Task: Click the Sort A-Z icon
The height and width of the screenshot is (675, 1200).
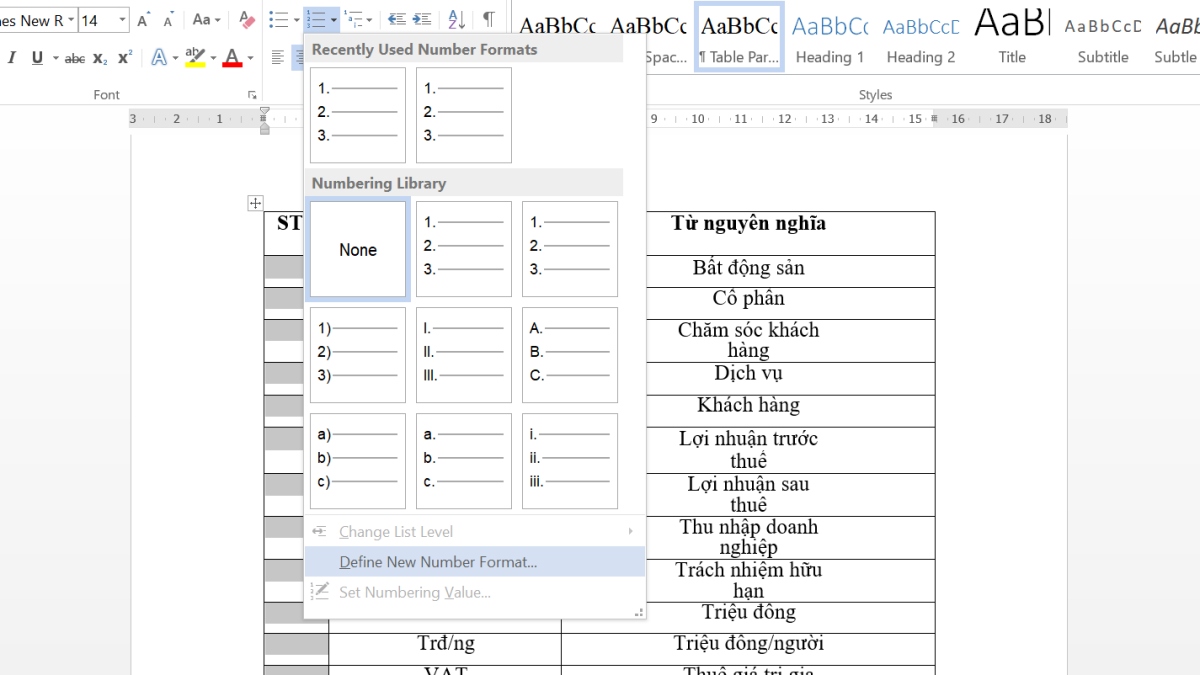Action: pyautogui.click(x=457, y=18)
